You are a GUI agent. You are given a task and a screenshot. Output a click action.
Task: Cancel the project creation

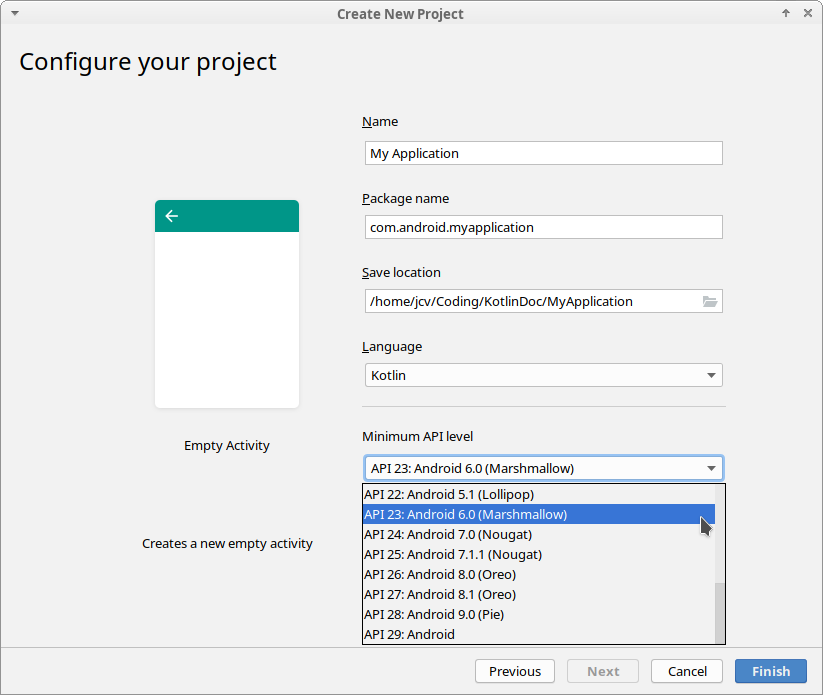coord(686,671)
